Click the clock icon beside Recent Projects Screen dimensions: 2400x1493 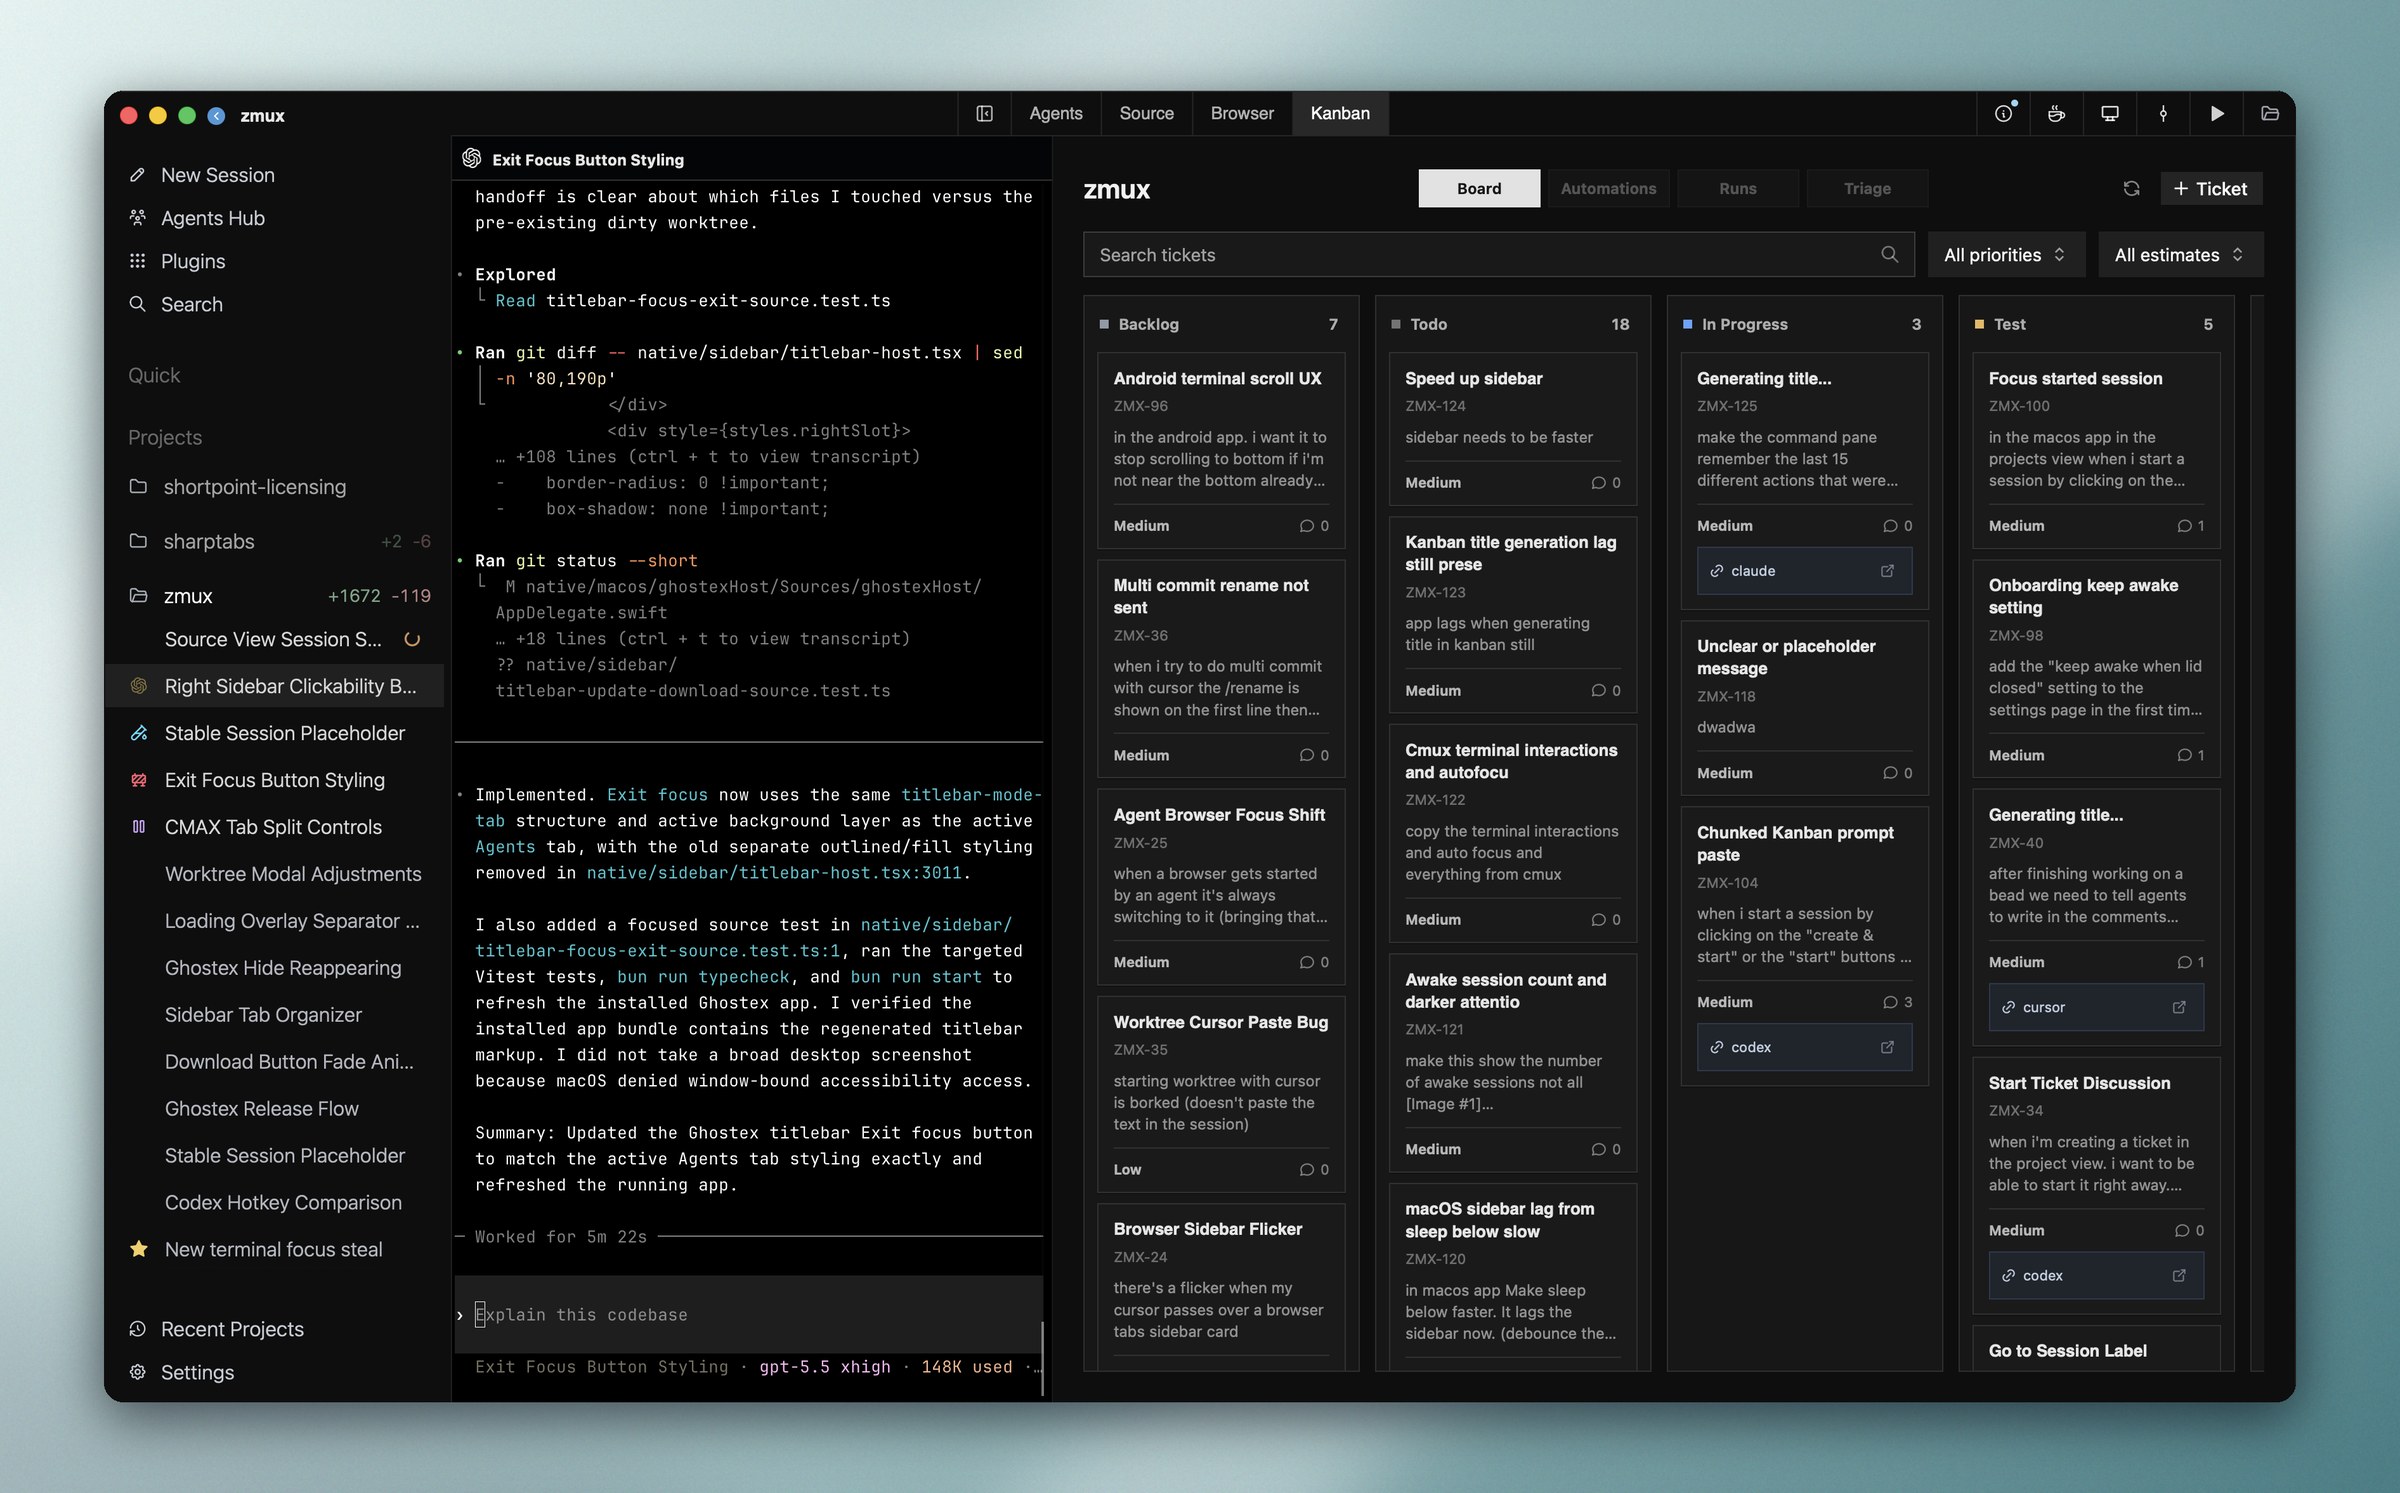[138, 1329]
